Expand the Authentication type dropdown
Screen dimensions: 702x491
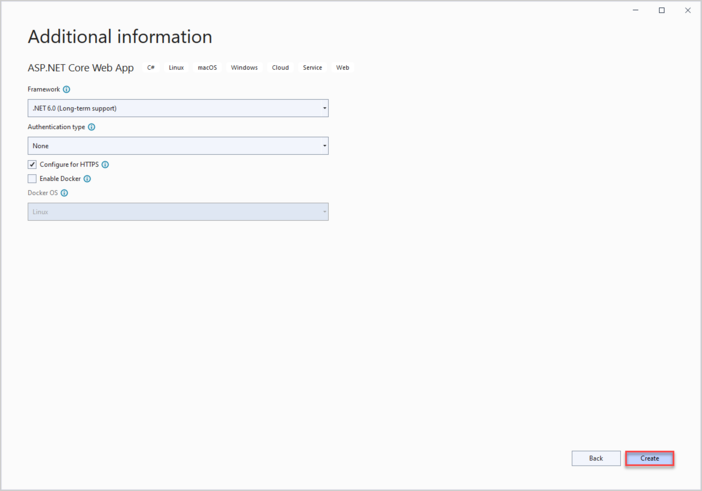click(x=178, y=146)
